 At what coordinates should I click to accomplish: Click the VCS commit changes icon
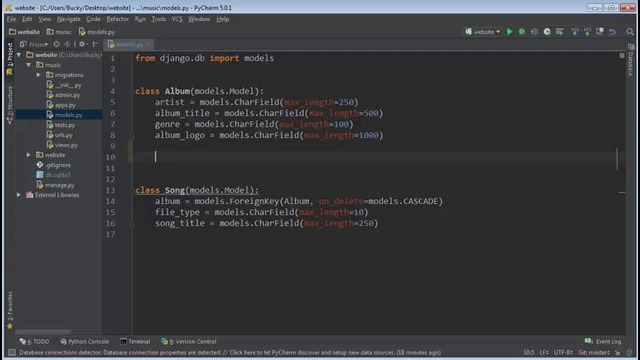[x=587, y=31]
